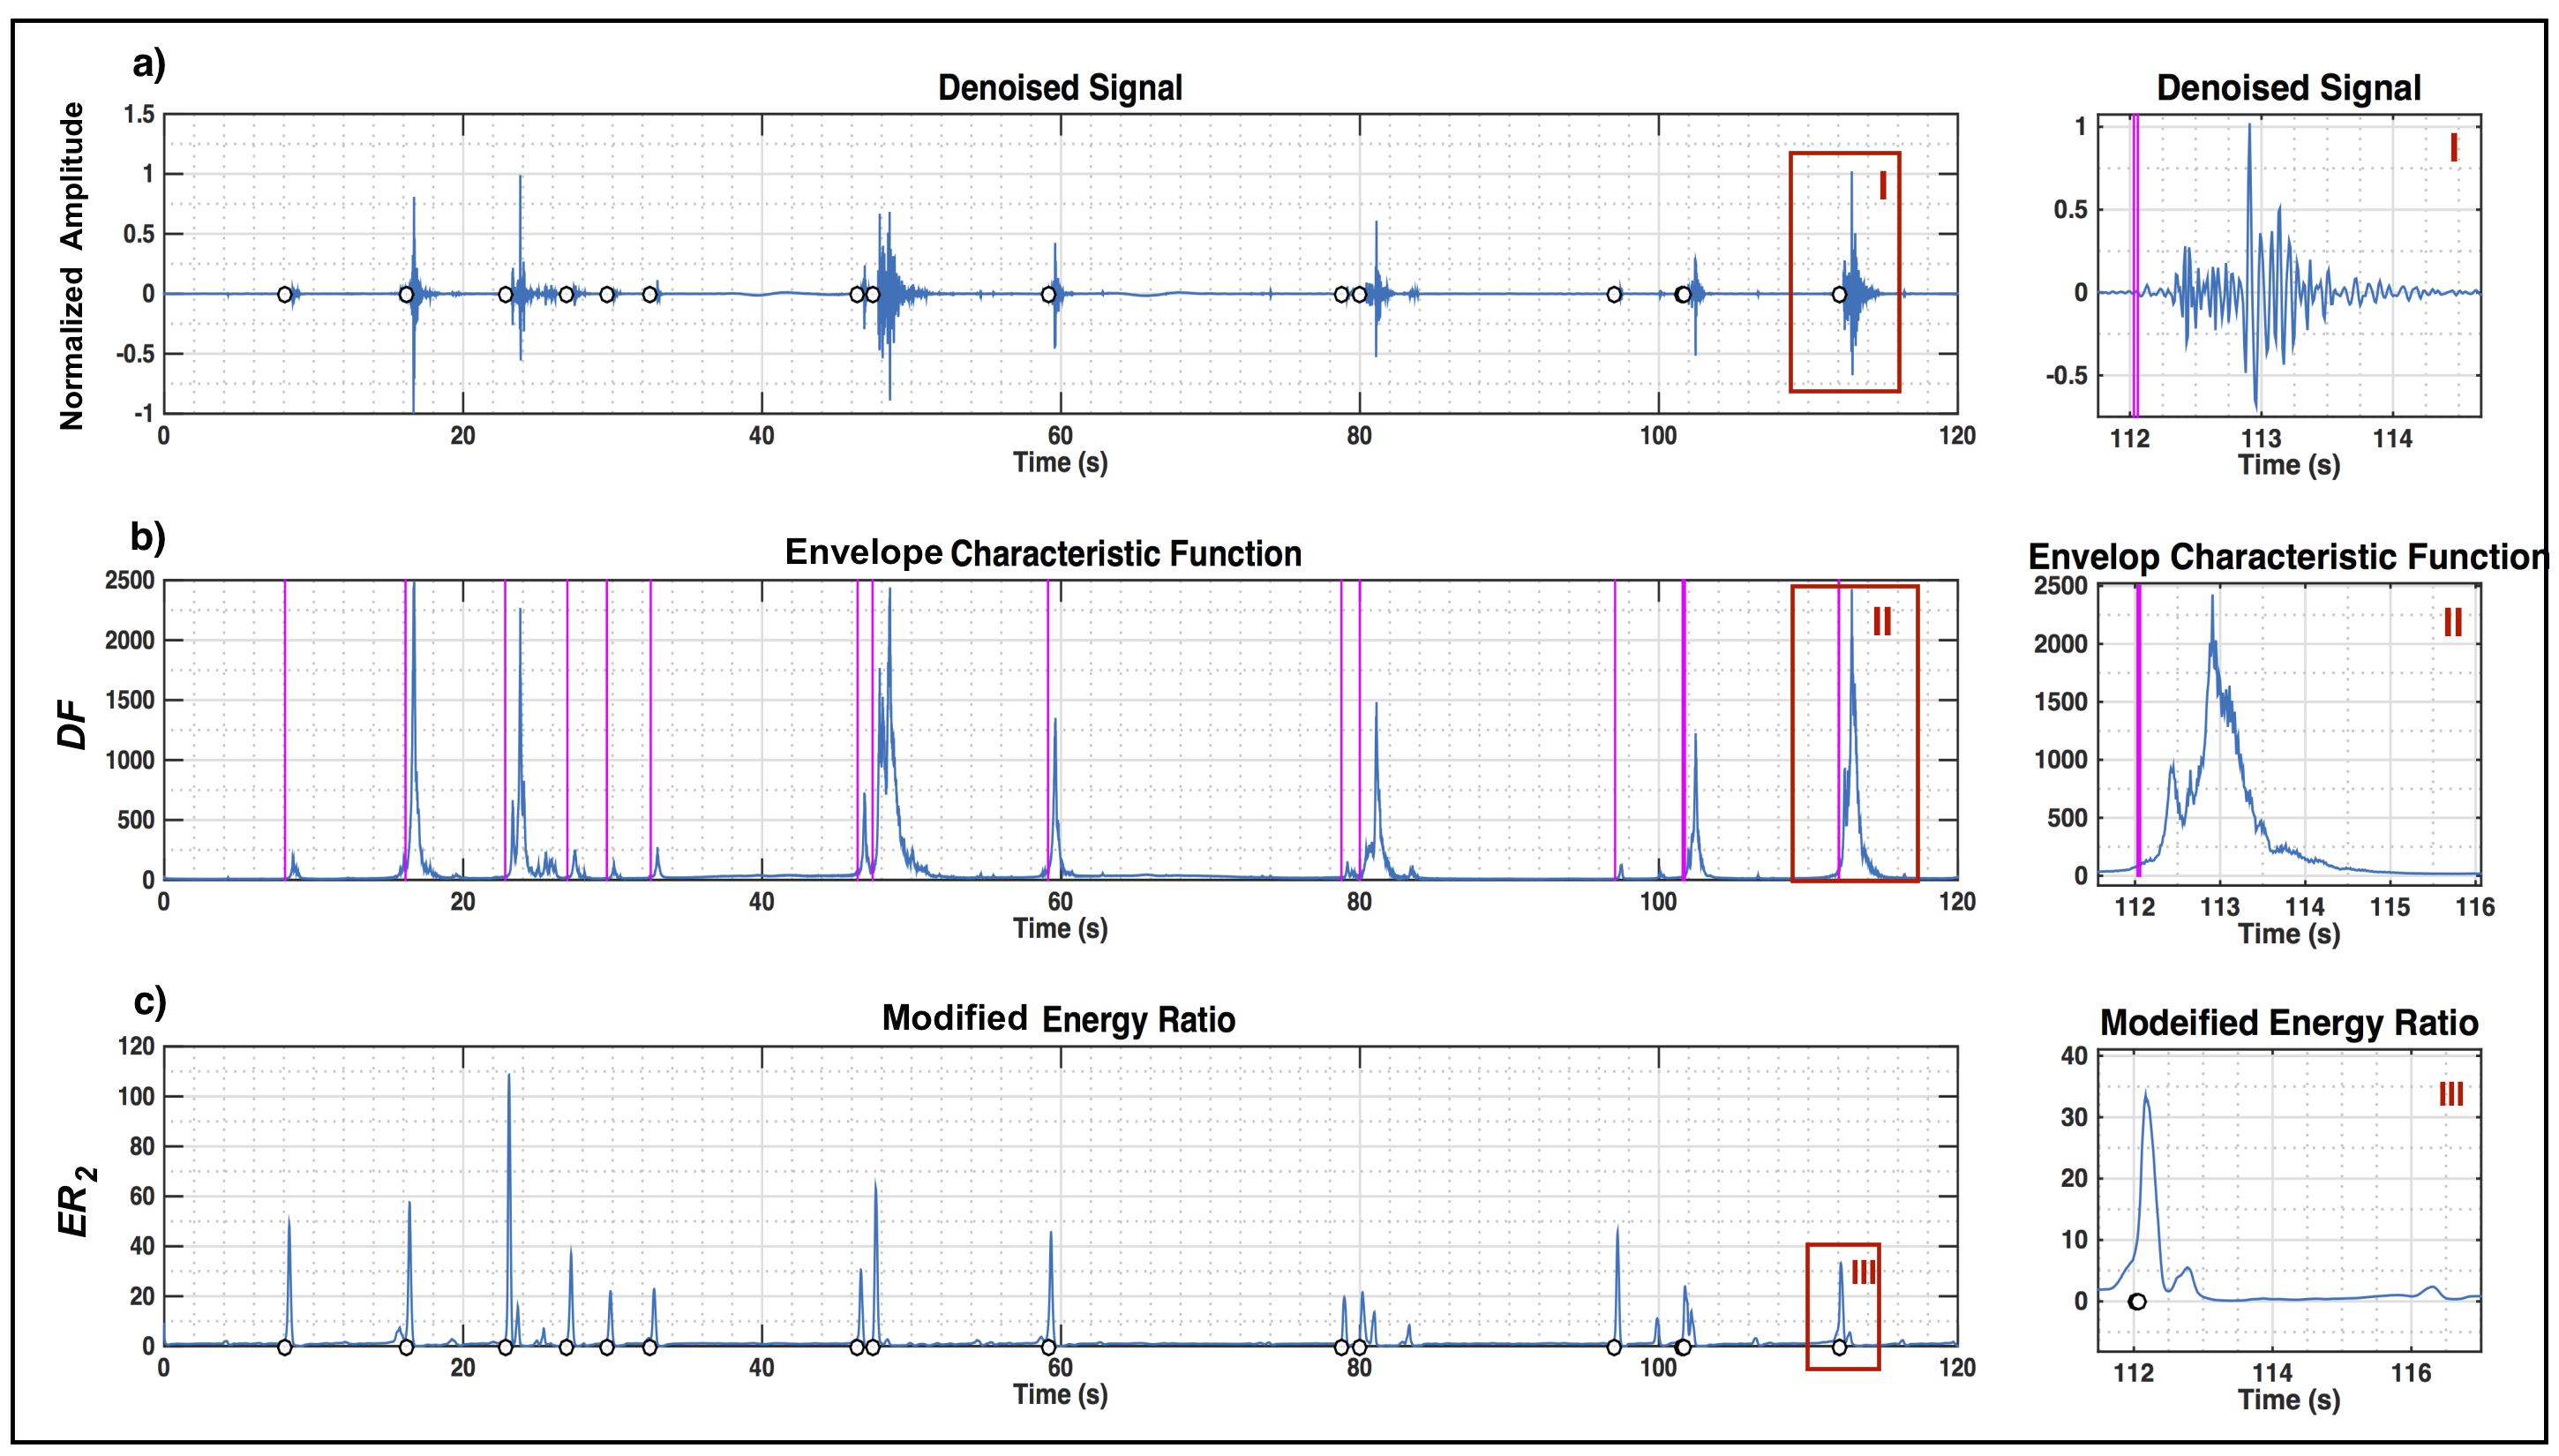
Task: Click tallest peak in Modified Energy Ratio plot
Action: 509,1076
